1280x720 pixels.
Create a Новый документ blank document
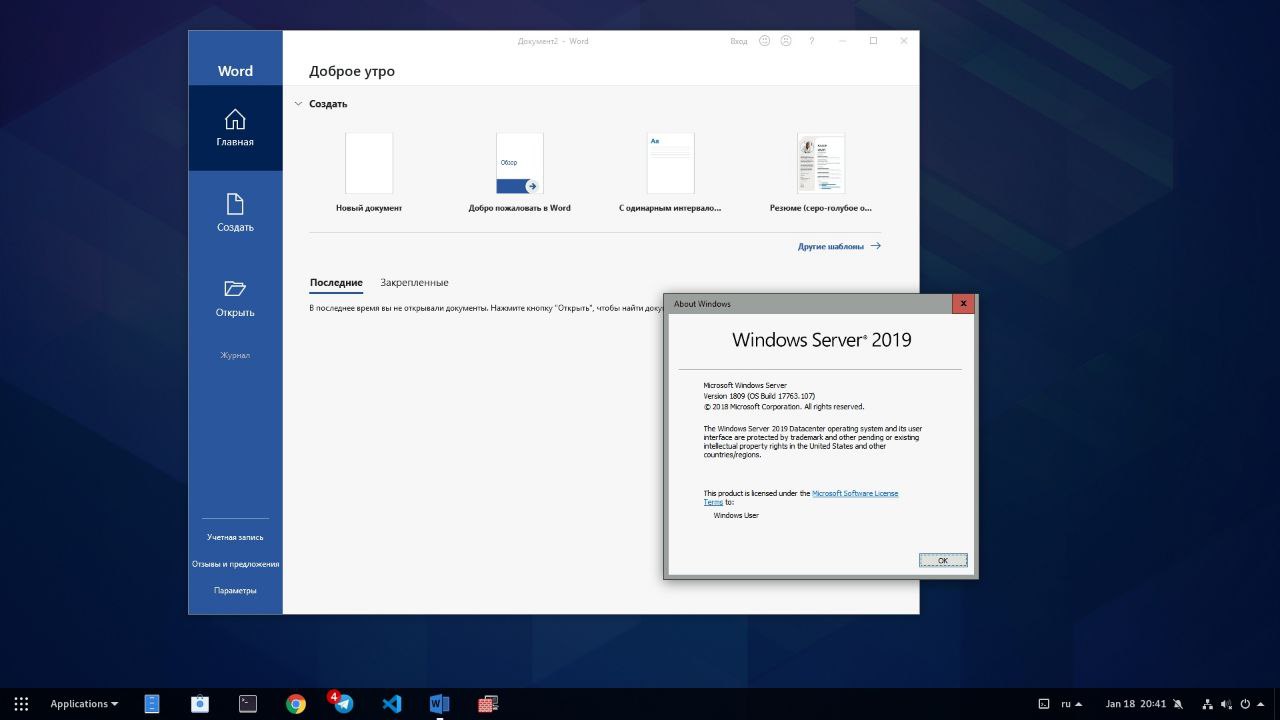(x=369, y=172)
